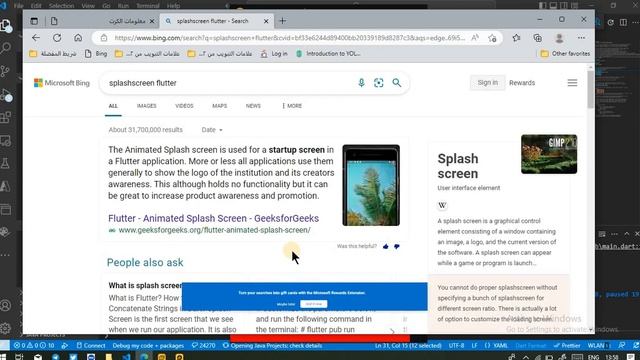The height and width of the screenshot is (360, 640).
Task: Open Introduction to YOL bookmark
Action: (328, 53)
